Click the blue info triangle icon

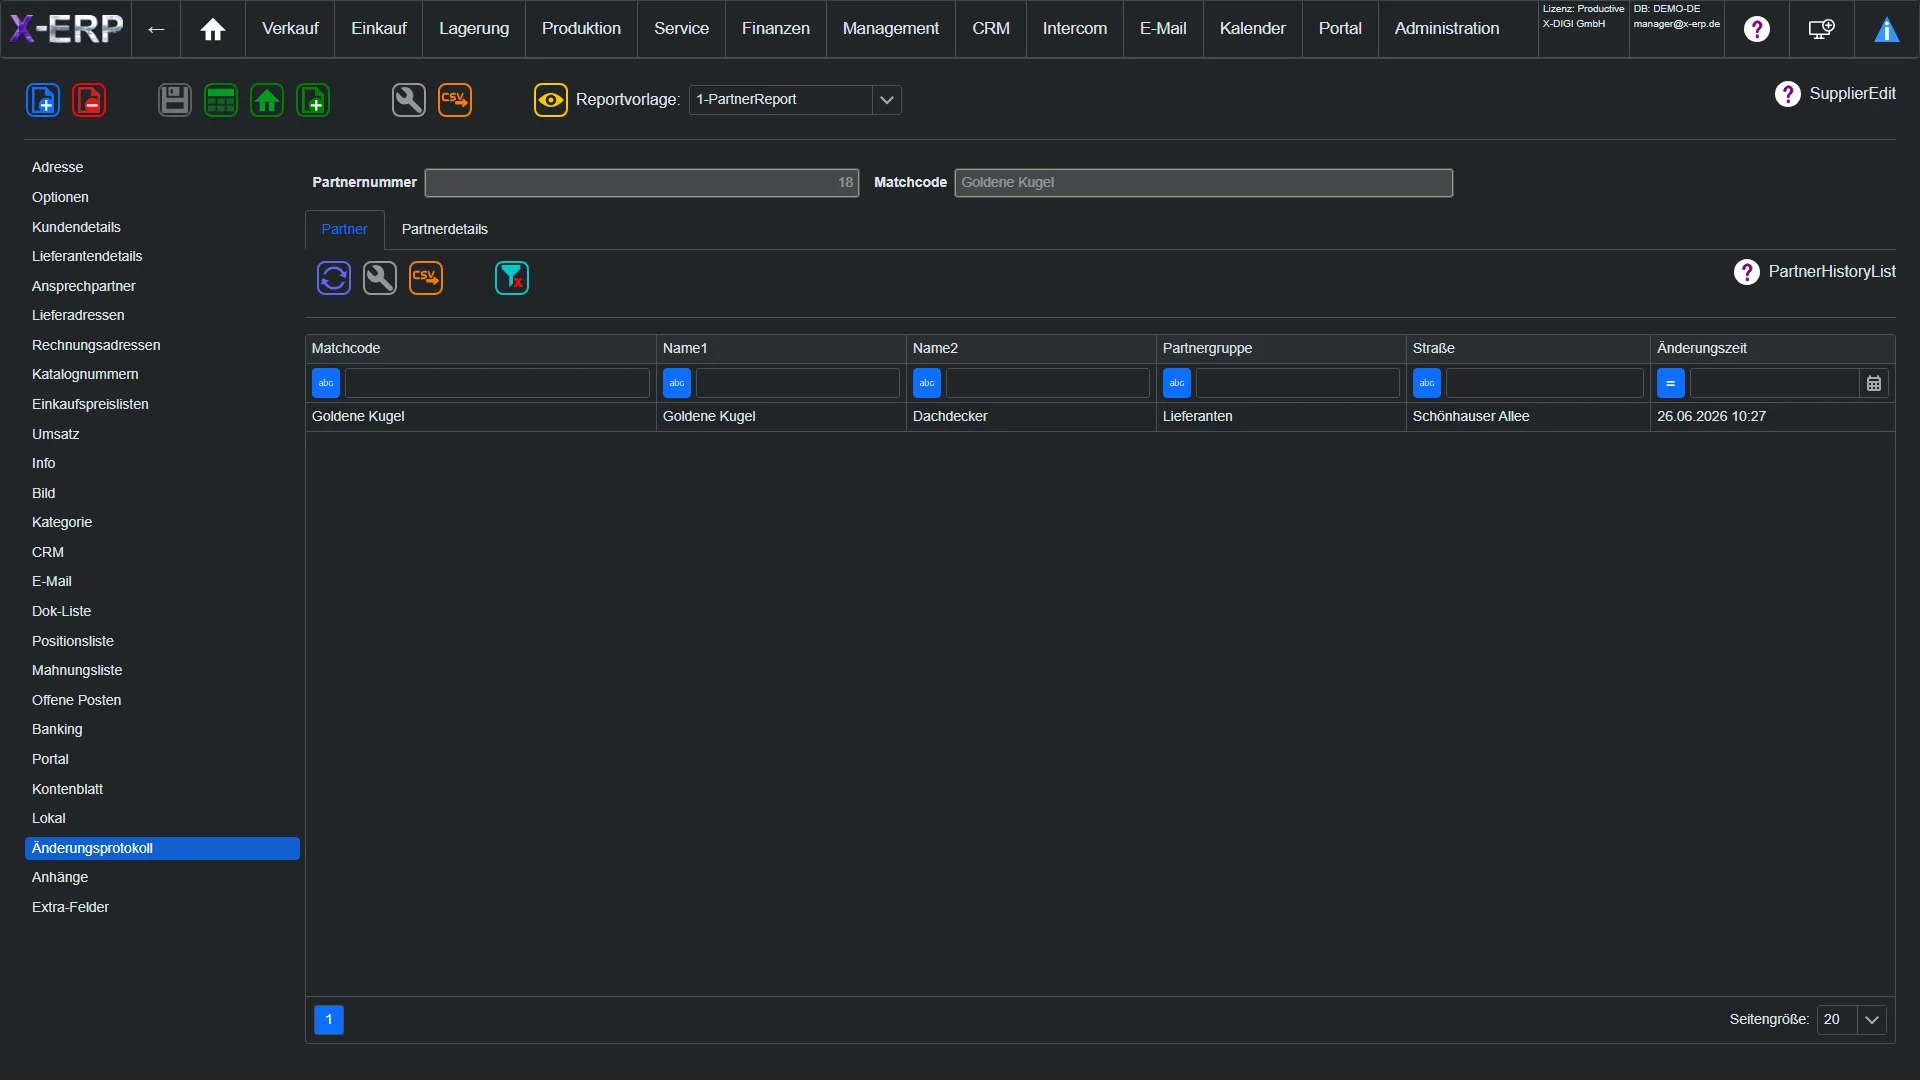point(1887,30)
